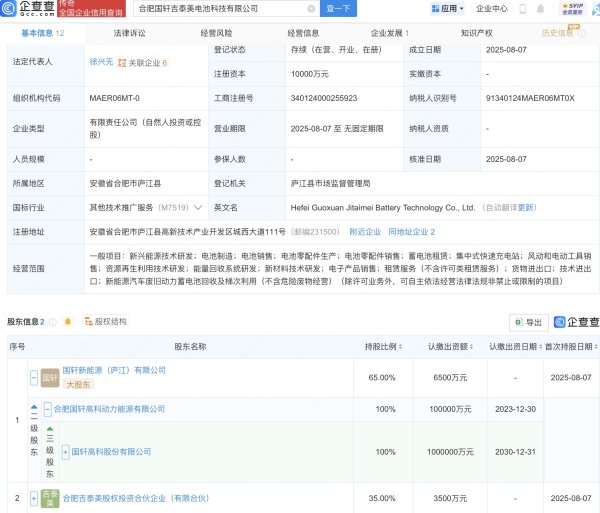Select taxpayer ID 91340124MAER06MT0X
The image size is (600, 513).
[530, 98]
